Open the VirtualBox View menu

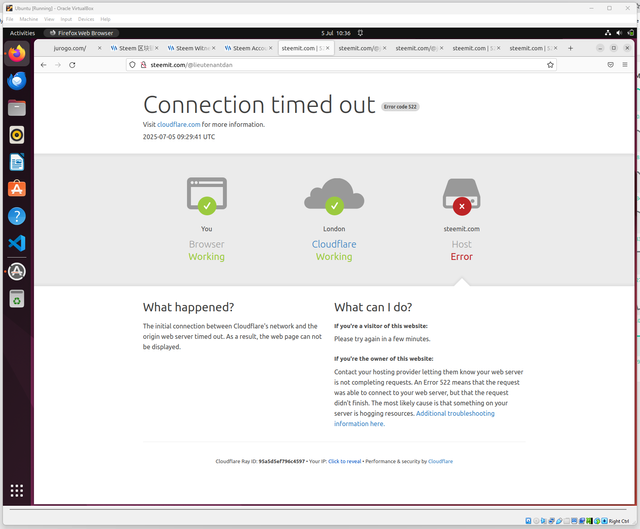[x=49, y=19]
